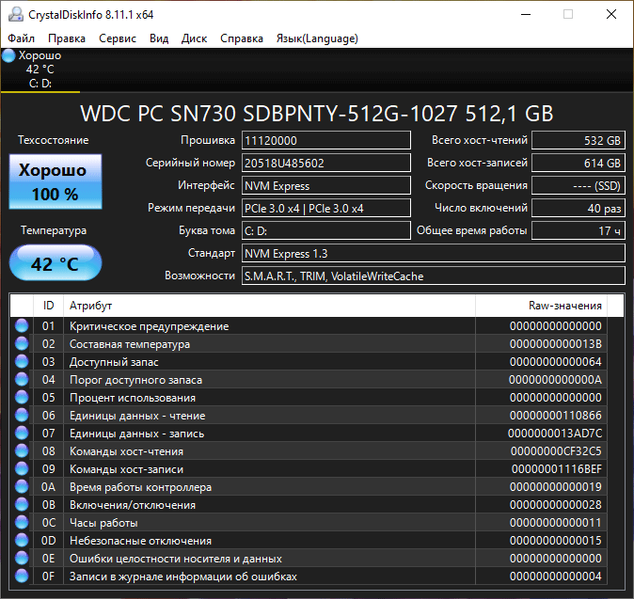Click status orb for Составная температура row

pos(22,344)
